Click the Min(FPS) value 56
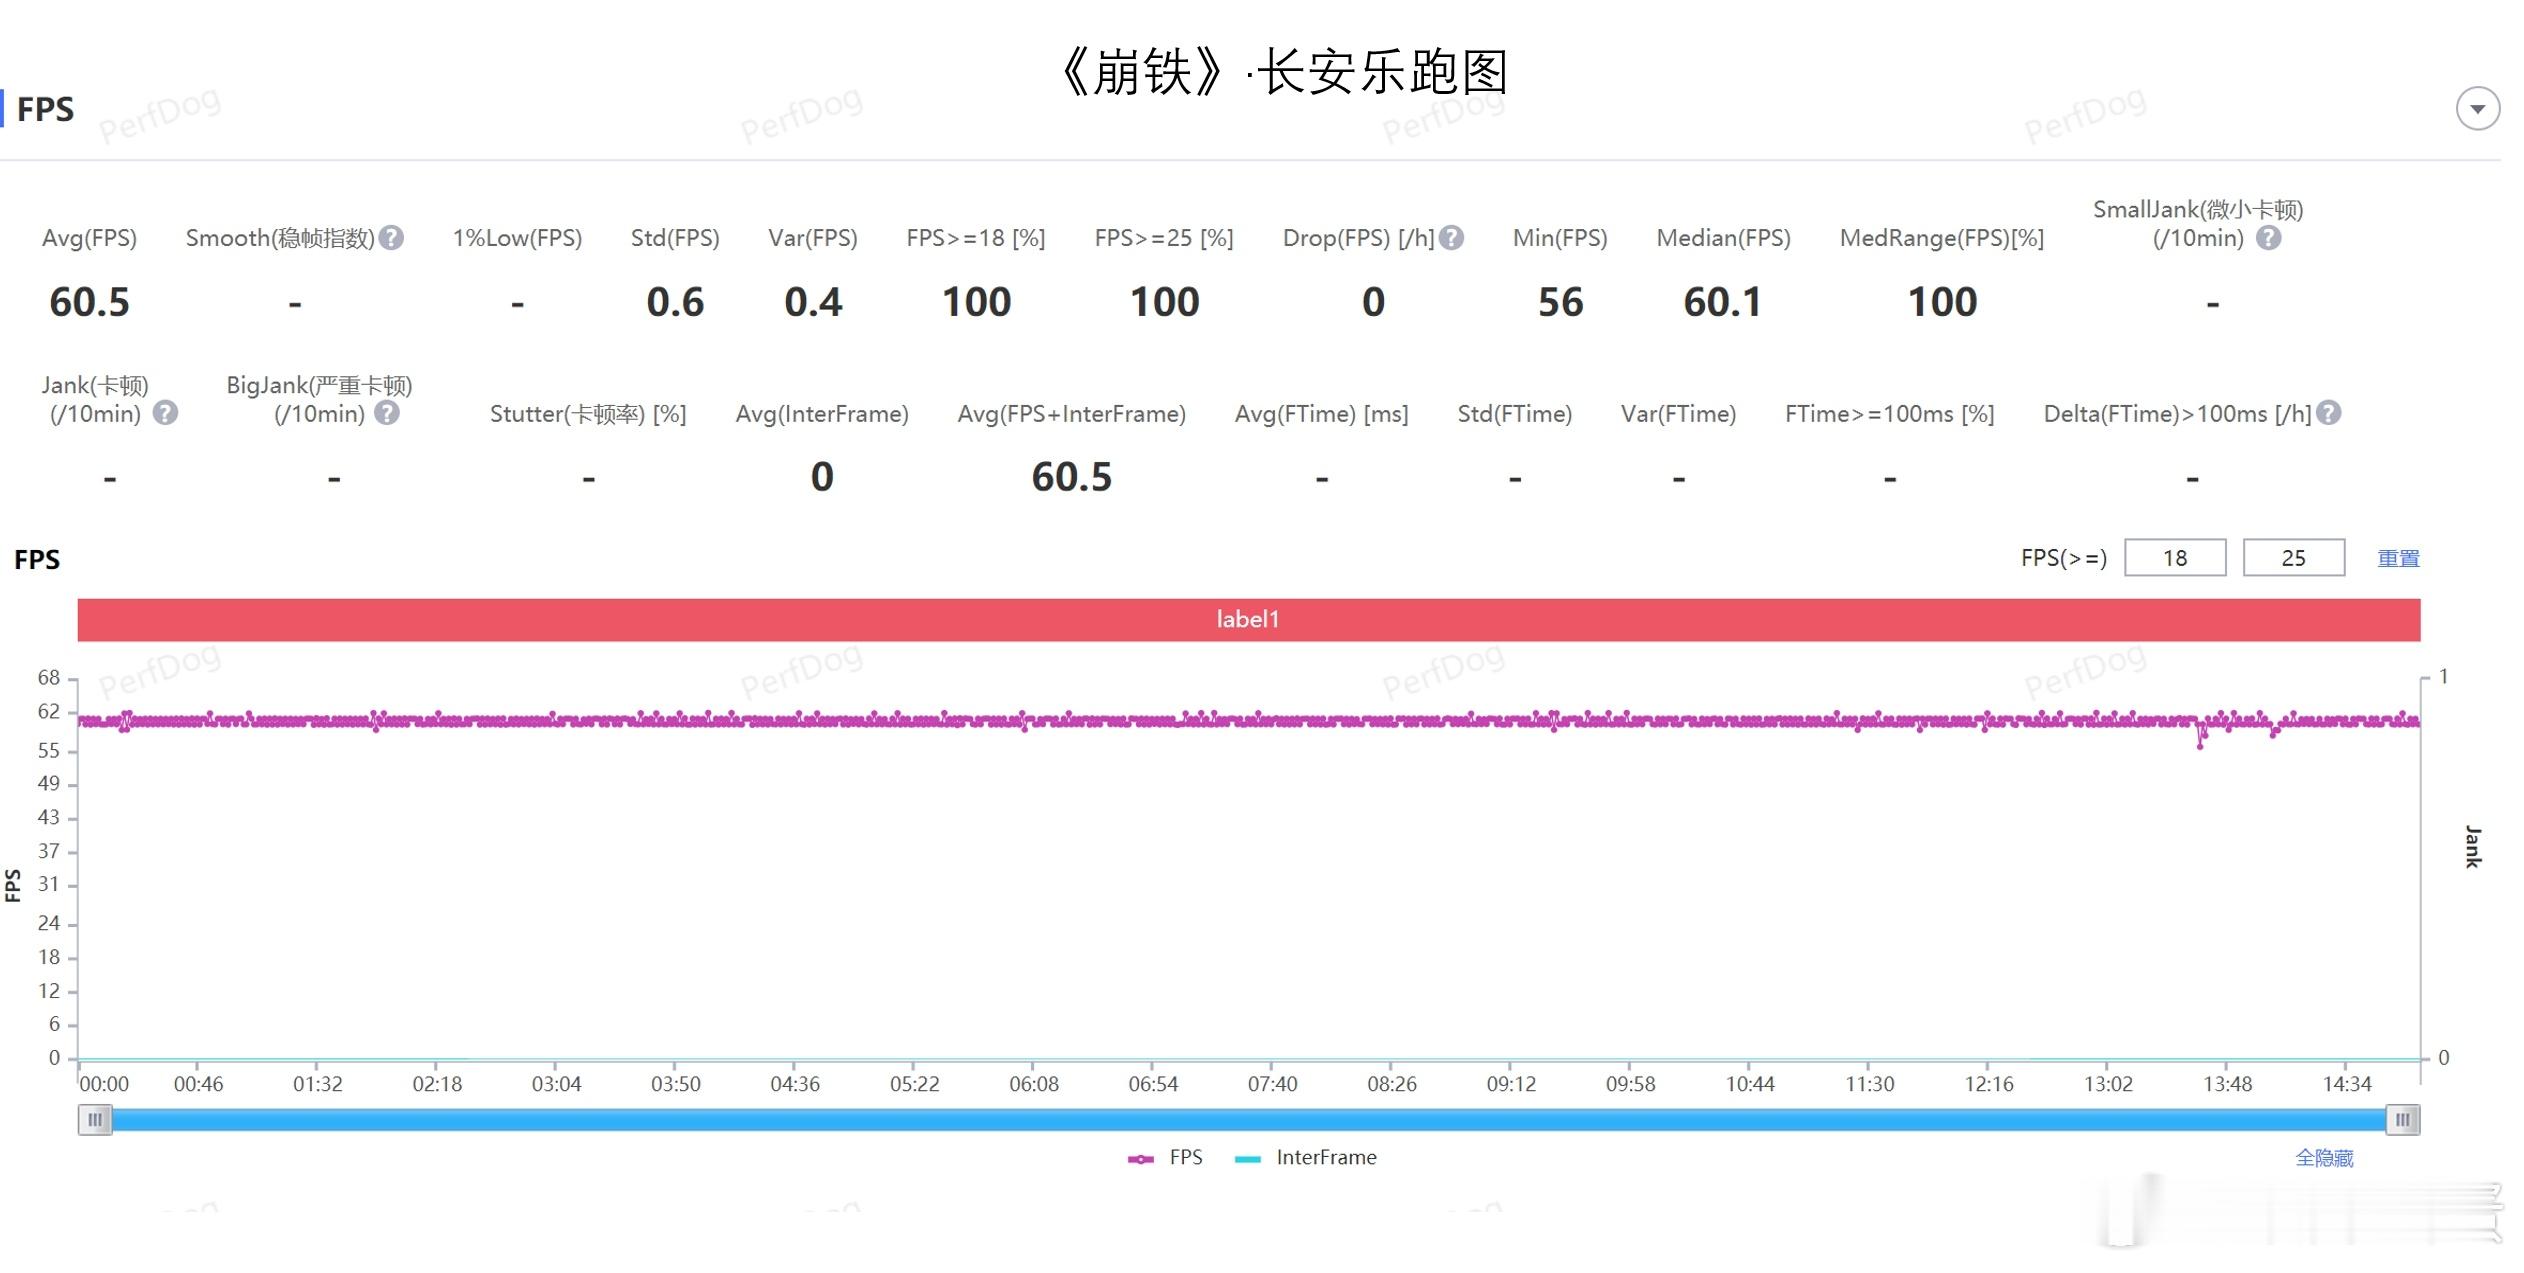2524x1273 pixels. coord(1560,302)
